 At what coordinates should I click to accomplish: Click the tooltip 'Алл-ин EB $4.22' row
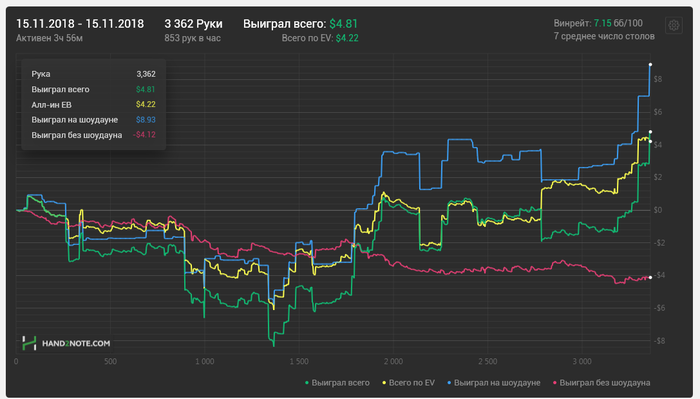(x=93, y=104)
